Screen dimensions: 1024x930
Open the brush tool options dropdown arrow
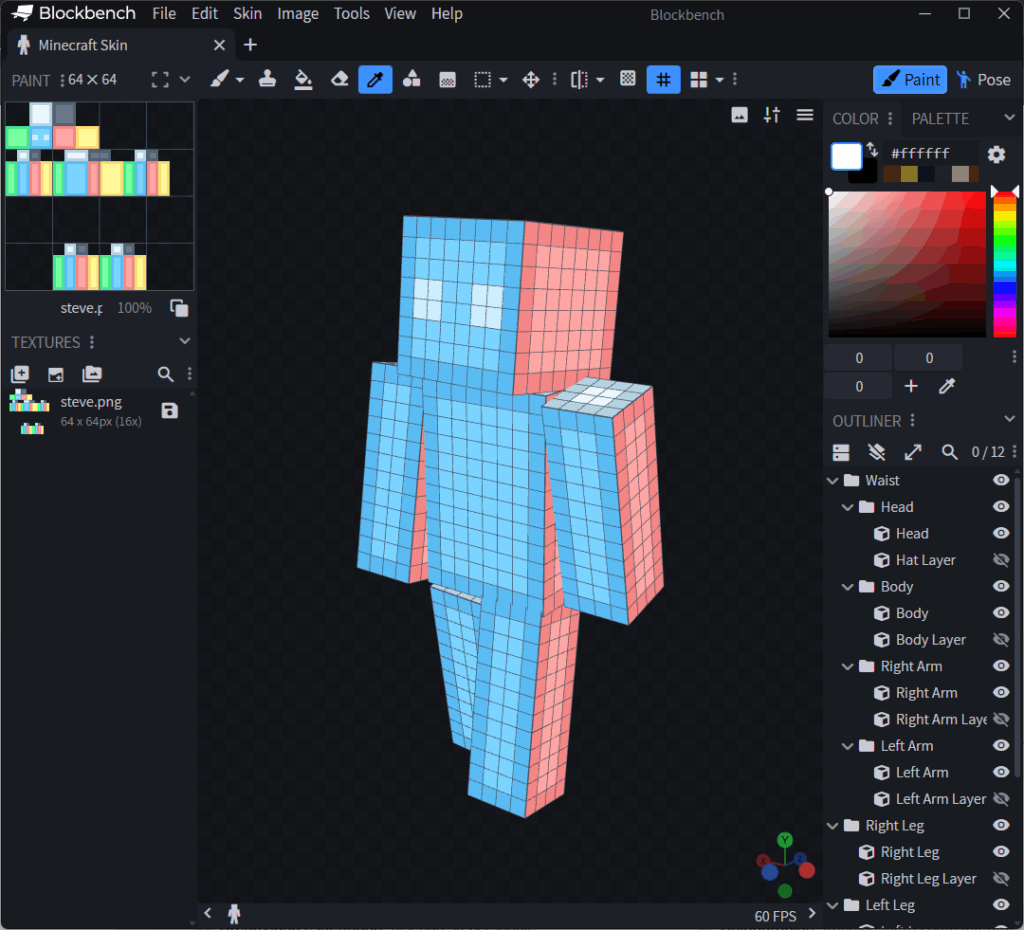(240, 80)
